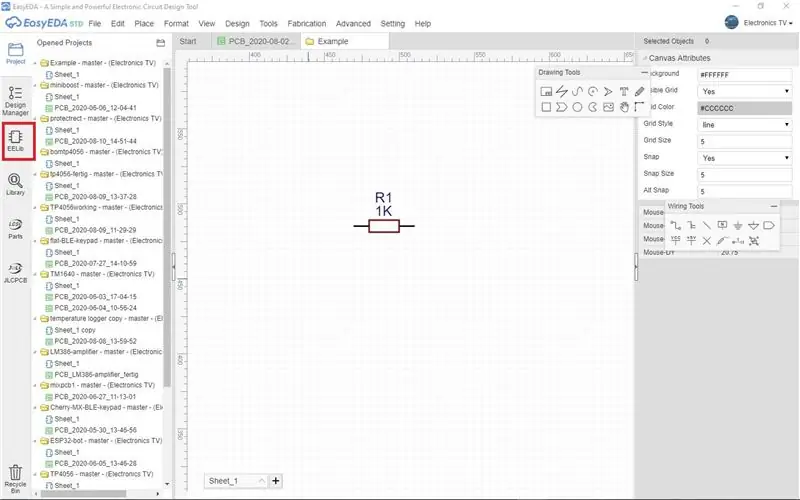Select the Group/Ungroup symbol tool

point(754,241)
